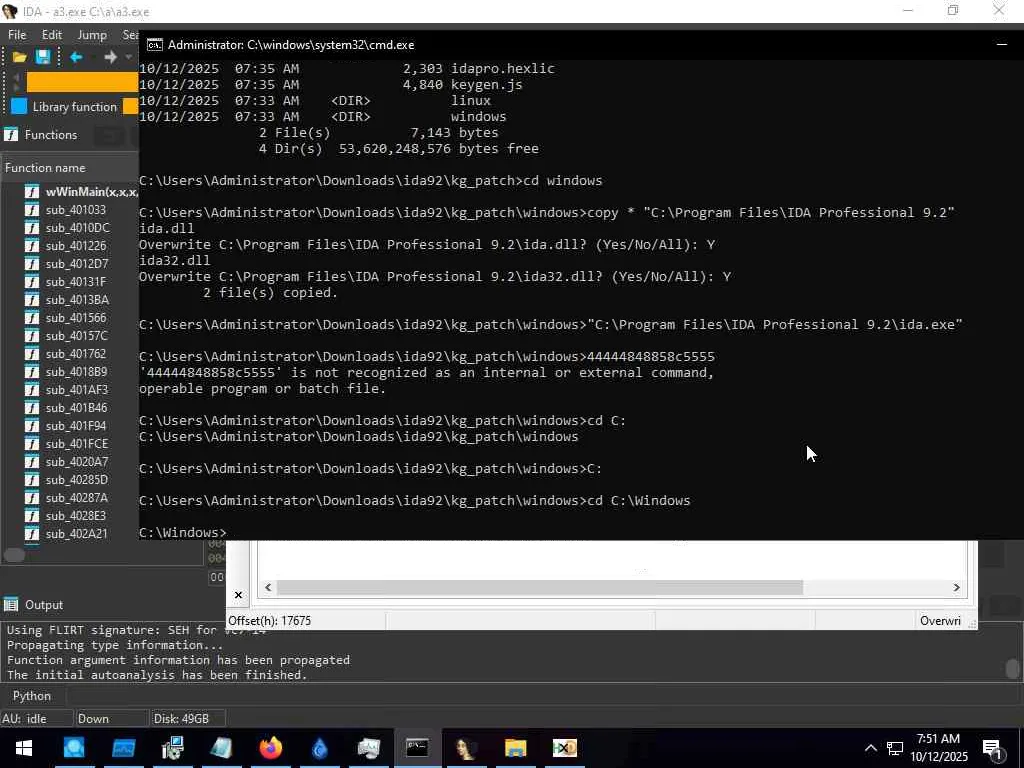Click the Disk: 49GB status entry
Image resolution: width=1024 pixels, height=768 pixels.
pos(188,718)
